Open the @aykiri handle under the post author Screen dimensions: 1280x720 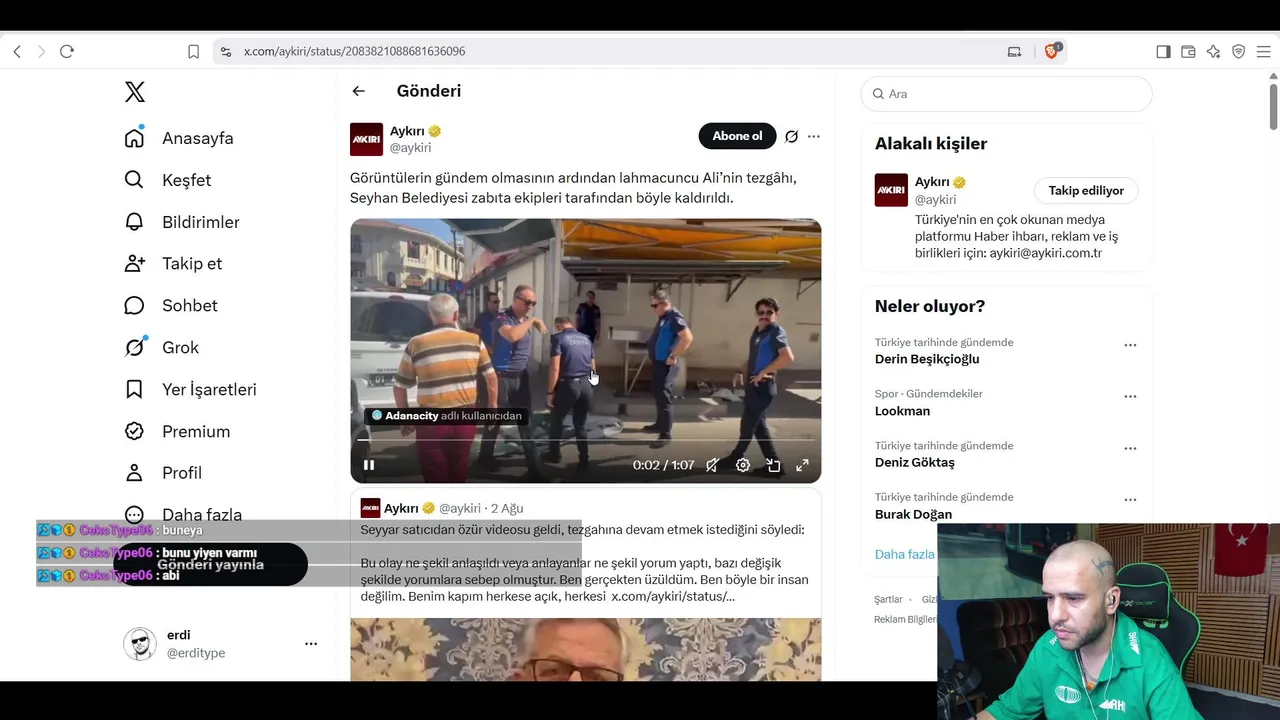pyautogui.click(x=410, y=148)
